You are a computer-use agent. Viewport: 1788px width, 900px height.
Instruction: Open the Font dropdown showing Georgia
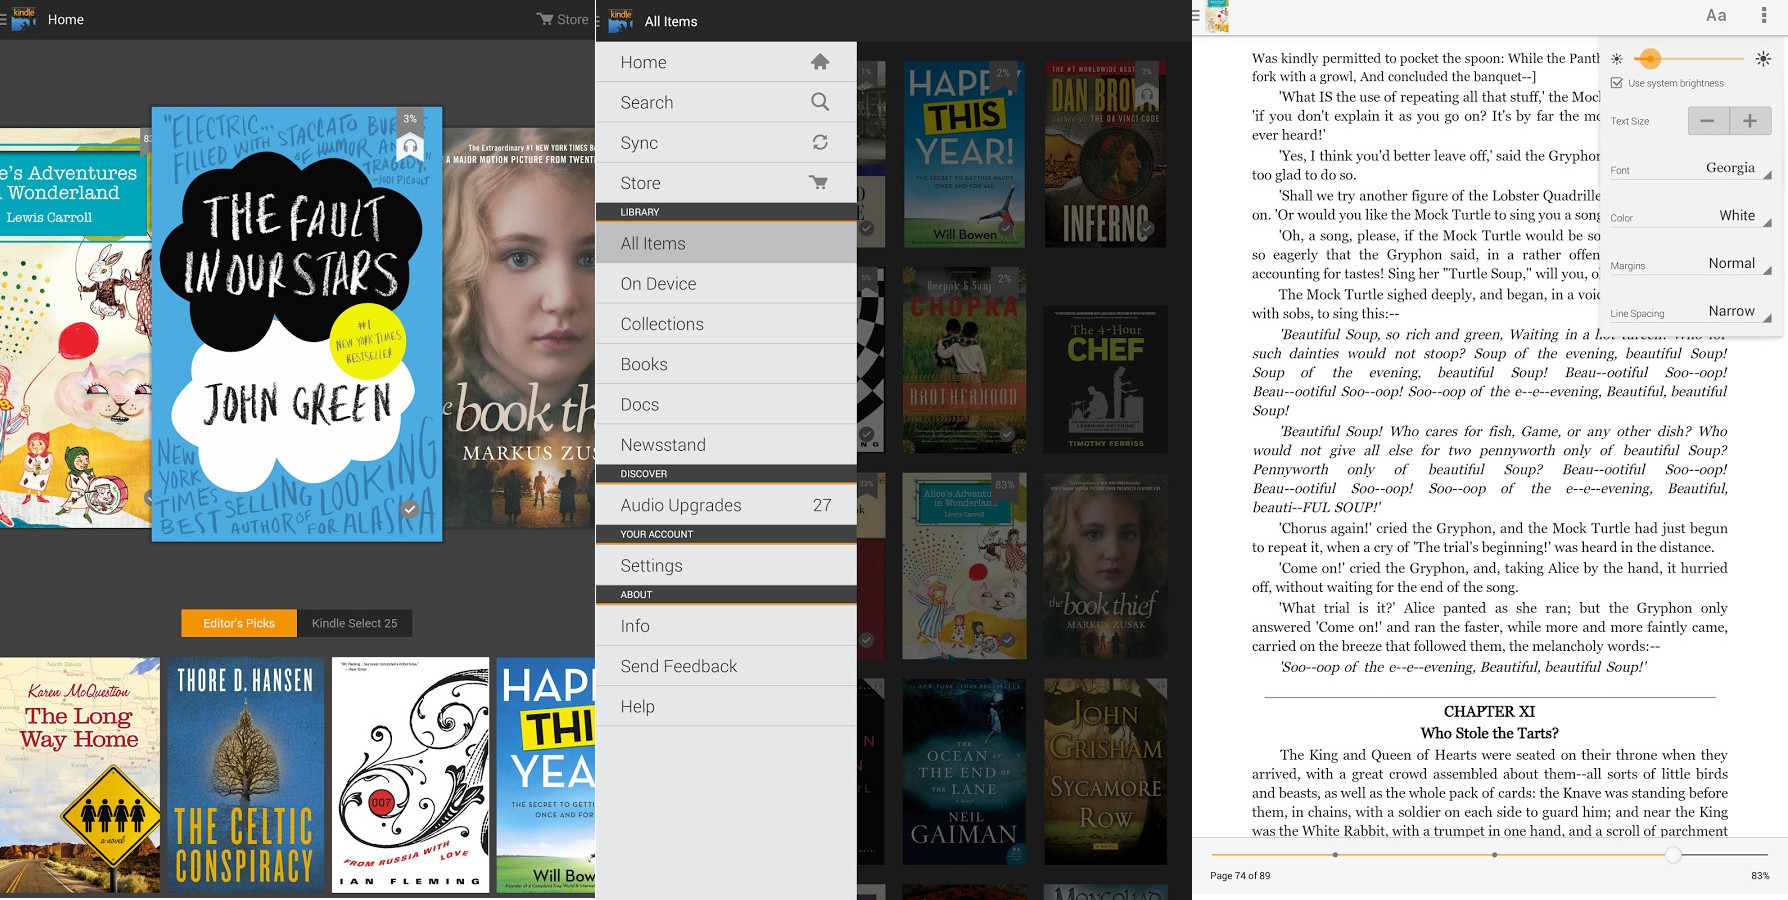1691,168
